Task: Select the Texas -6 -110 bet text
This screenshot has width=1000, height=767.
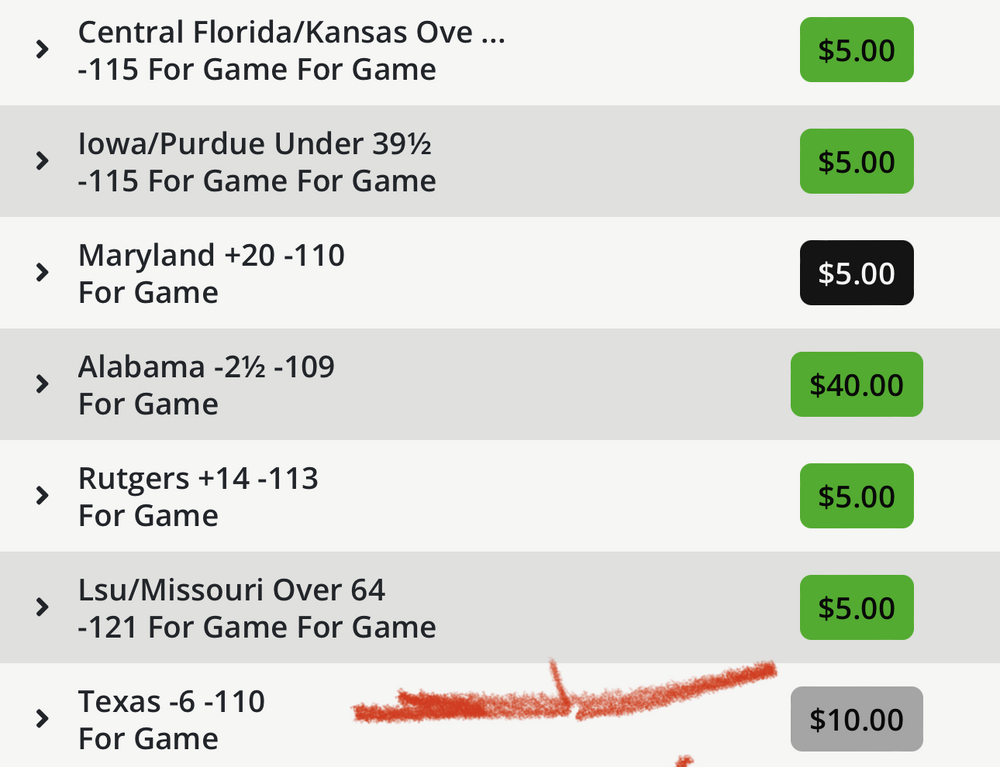Action: pyautogui.click(x=171, y=701)
